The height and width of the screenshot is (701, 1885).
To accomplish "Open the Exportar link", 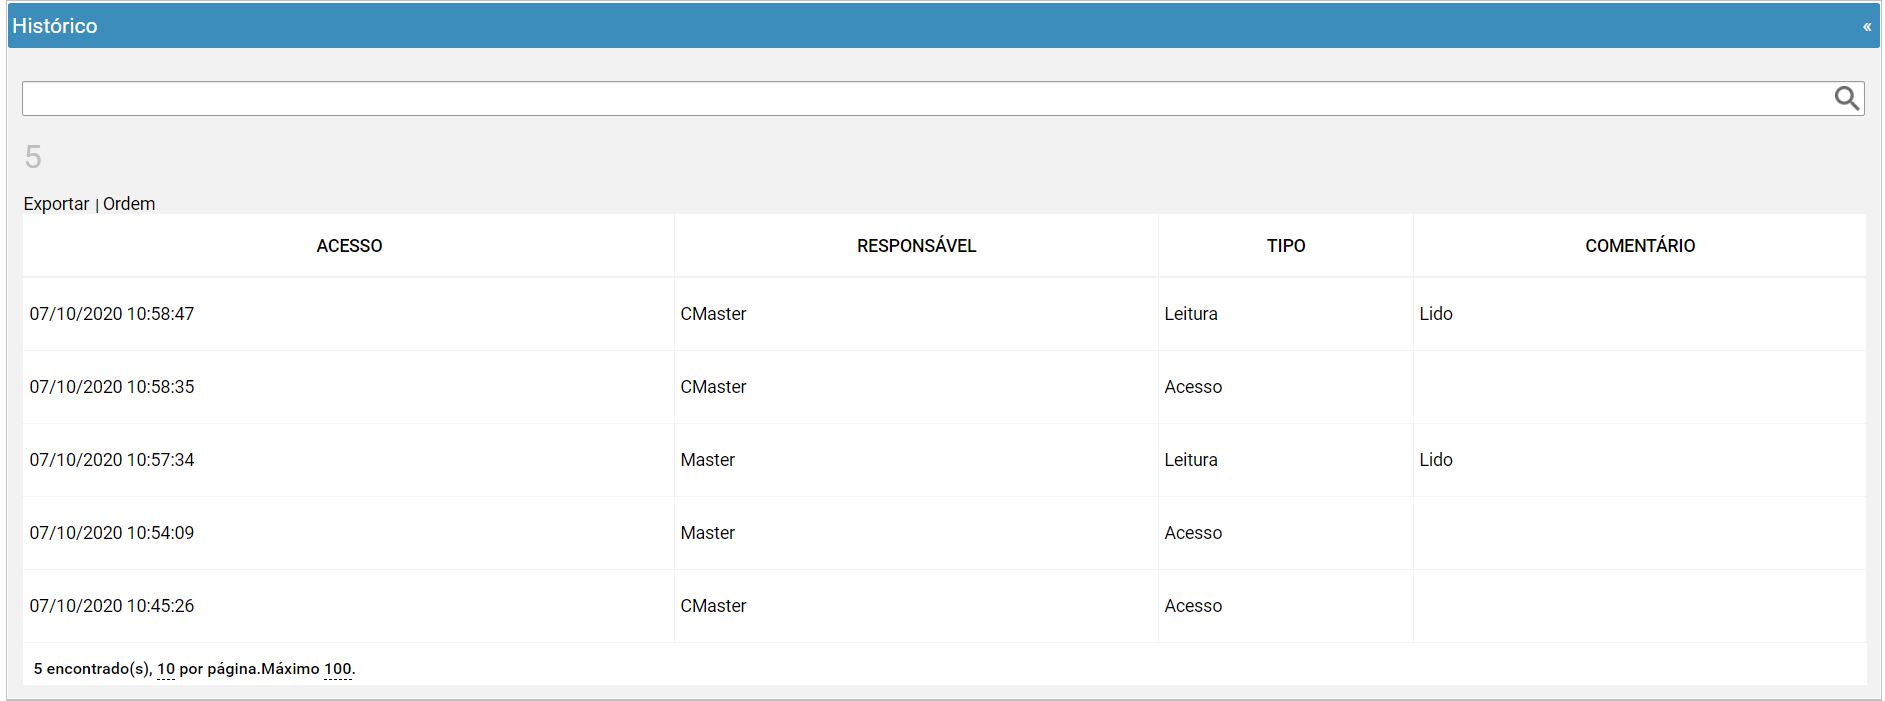I will coord(56,204).
